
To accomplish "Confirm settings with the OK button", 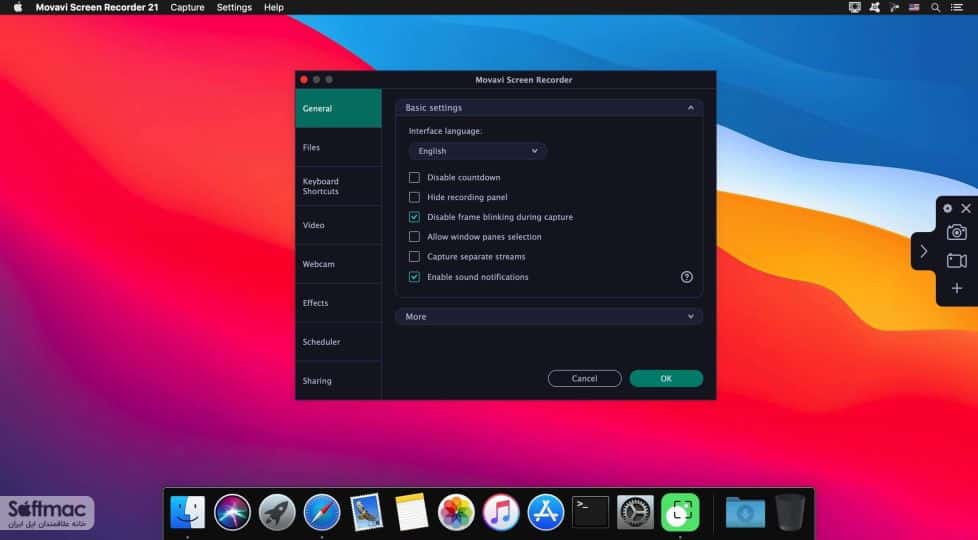I will (666, 378).
